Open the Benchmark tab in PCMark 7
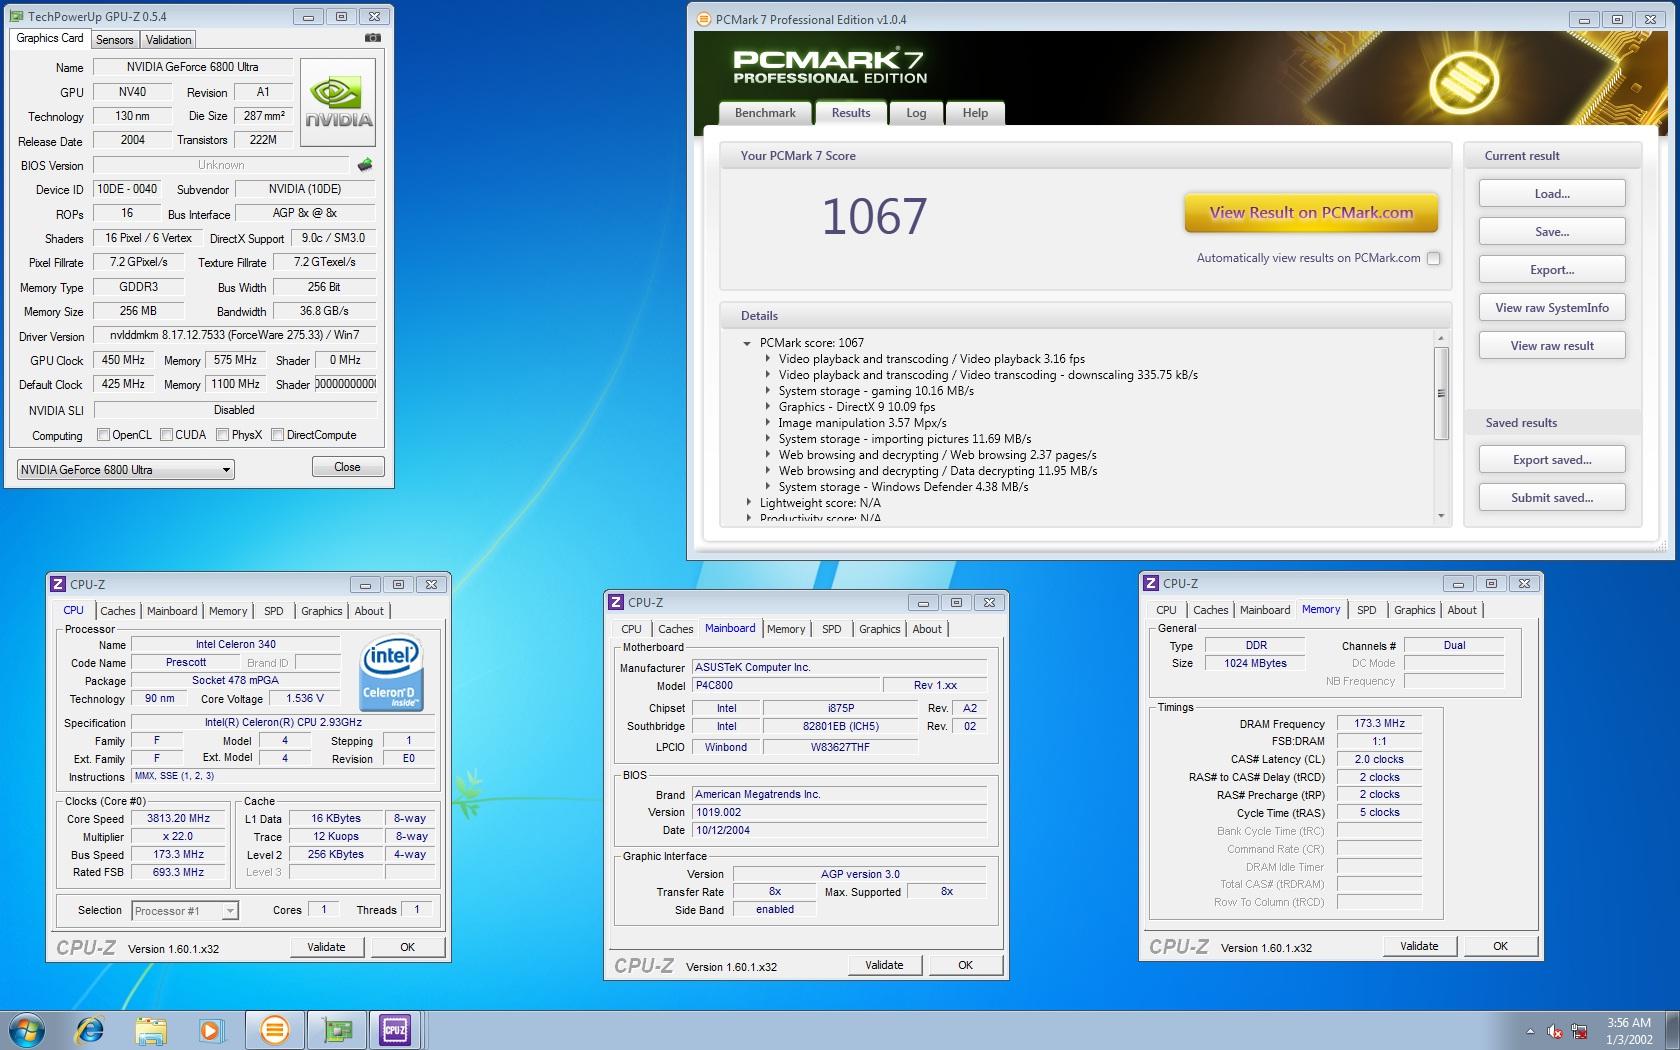The width and height of the screenshot is (1680, 1050). (765, 113)
